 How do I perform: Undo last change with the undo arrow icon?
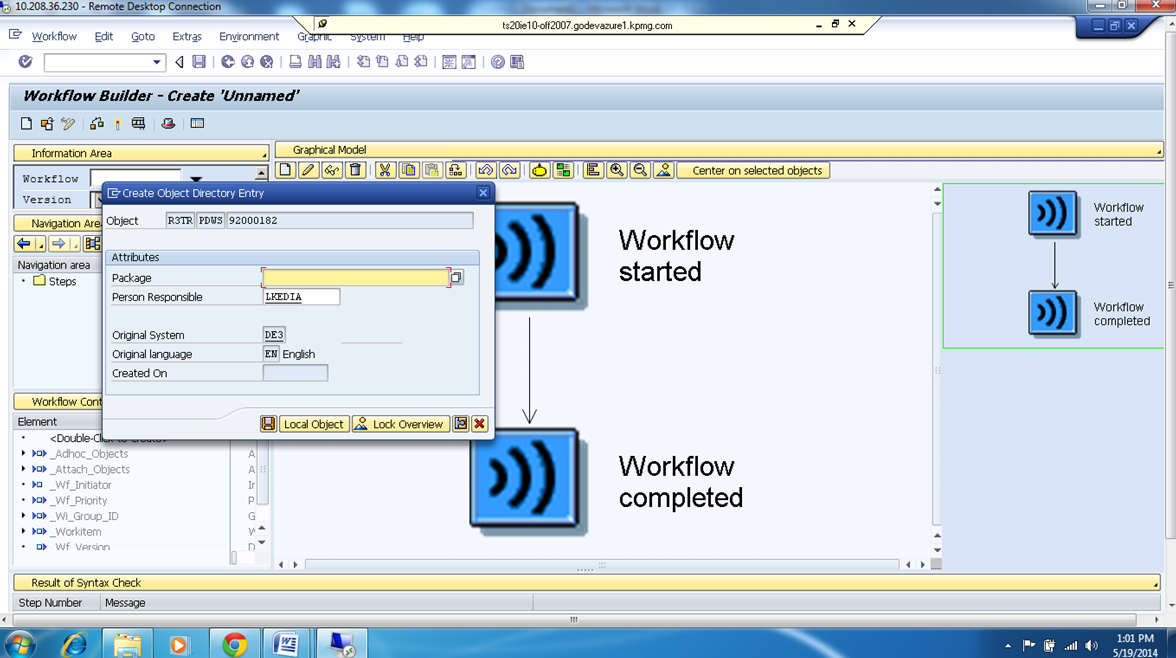pyautogui.click(x=486, y=170)
